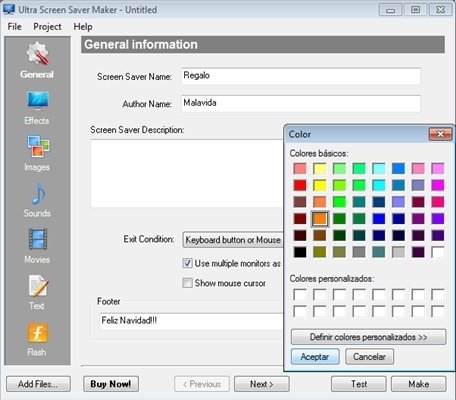Pick the cyan color swatch
This screenshot has width=456, height=400.
[x=379, y=185]
